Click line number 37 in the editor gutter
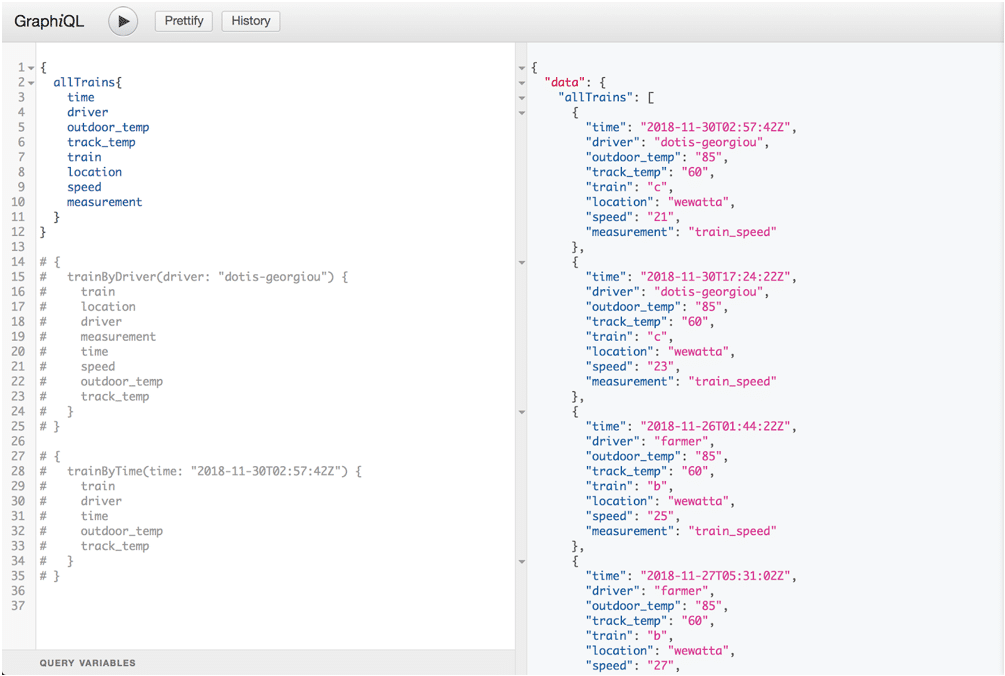Screen dimensions: 1005x676 pos(17,606)
